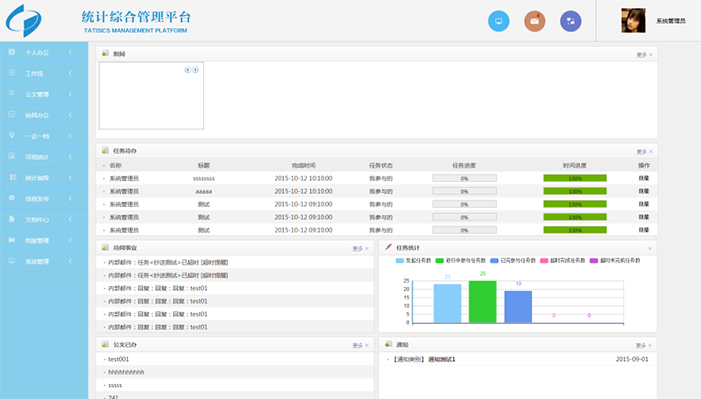The width and height of the screenshot is (701, 399).
Task: Expand the 个人办公 chevron in sidebar
Action: pos(70,52)
